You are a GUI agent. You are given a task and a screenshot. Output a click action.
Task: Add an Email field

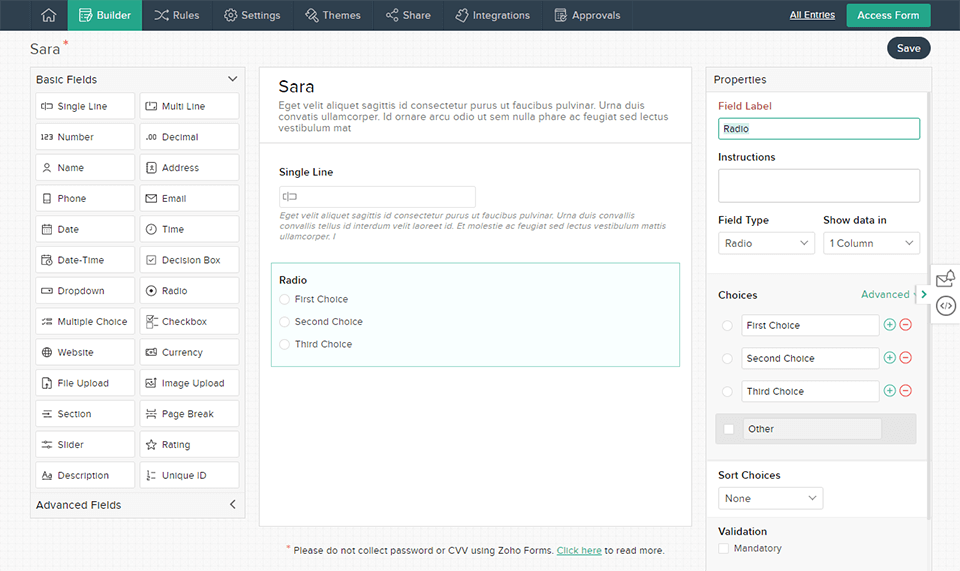(189, 198)
